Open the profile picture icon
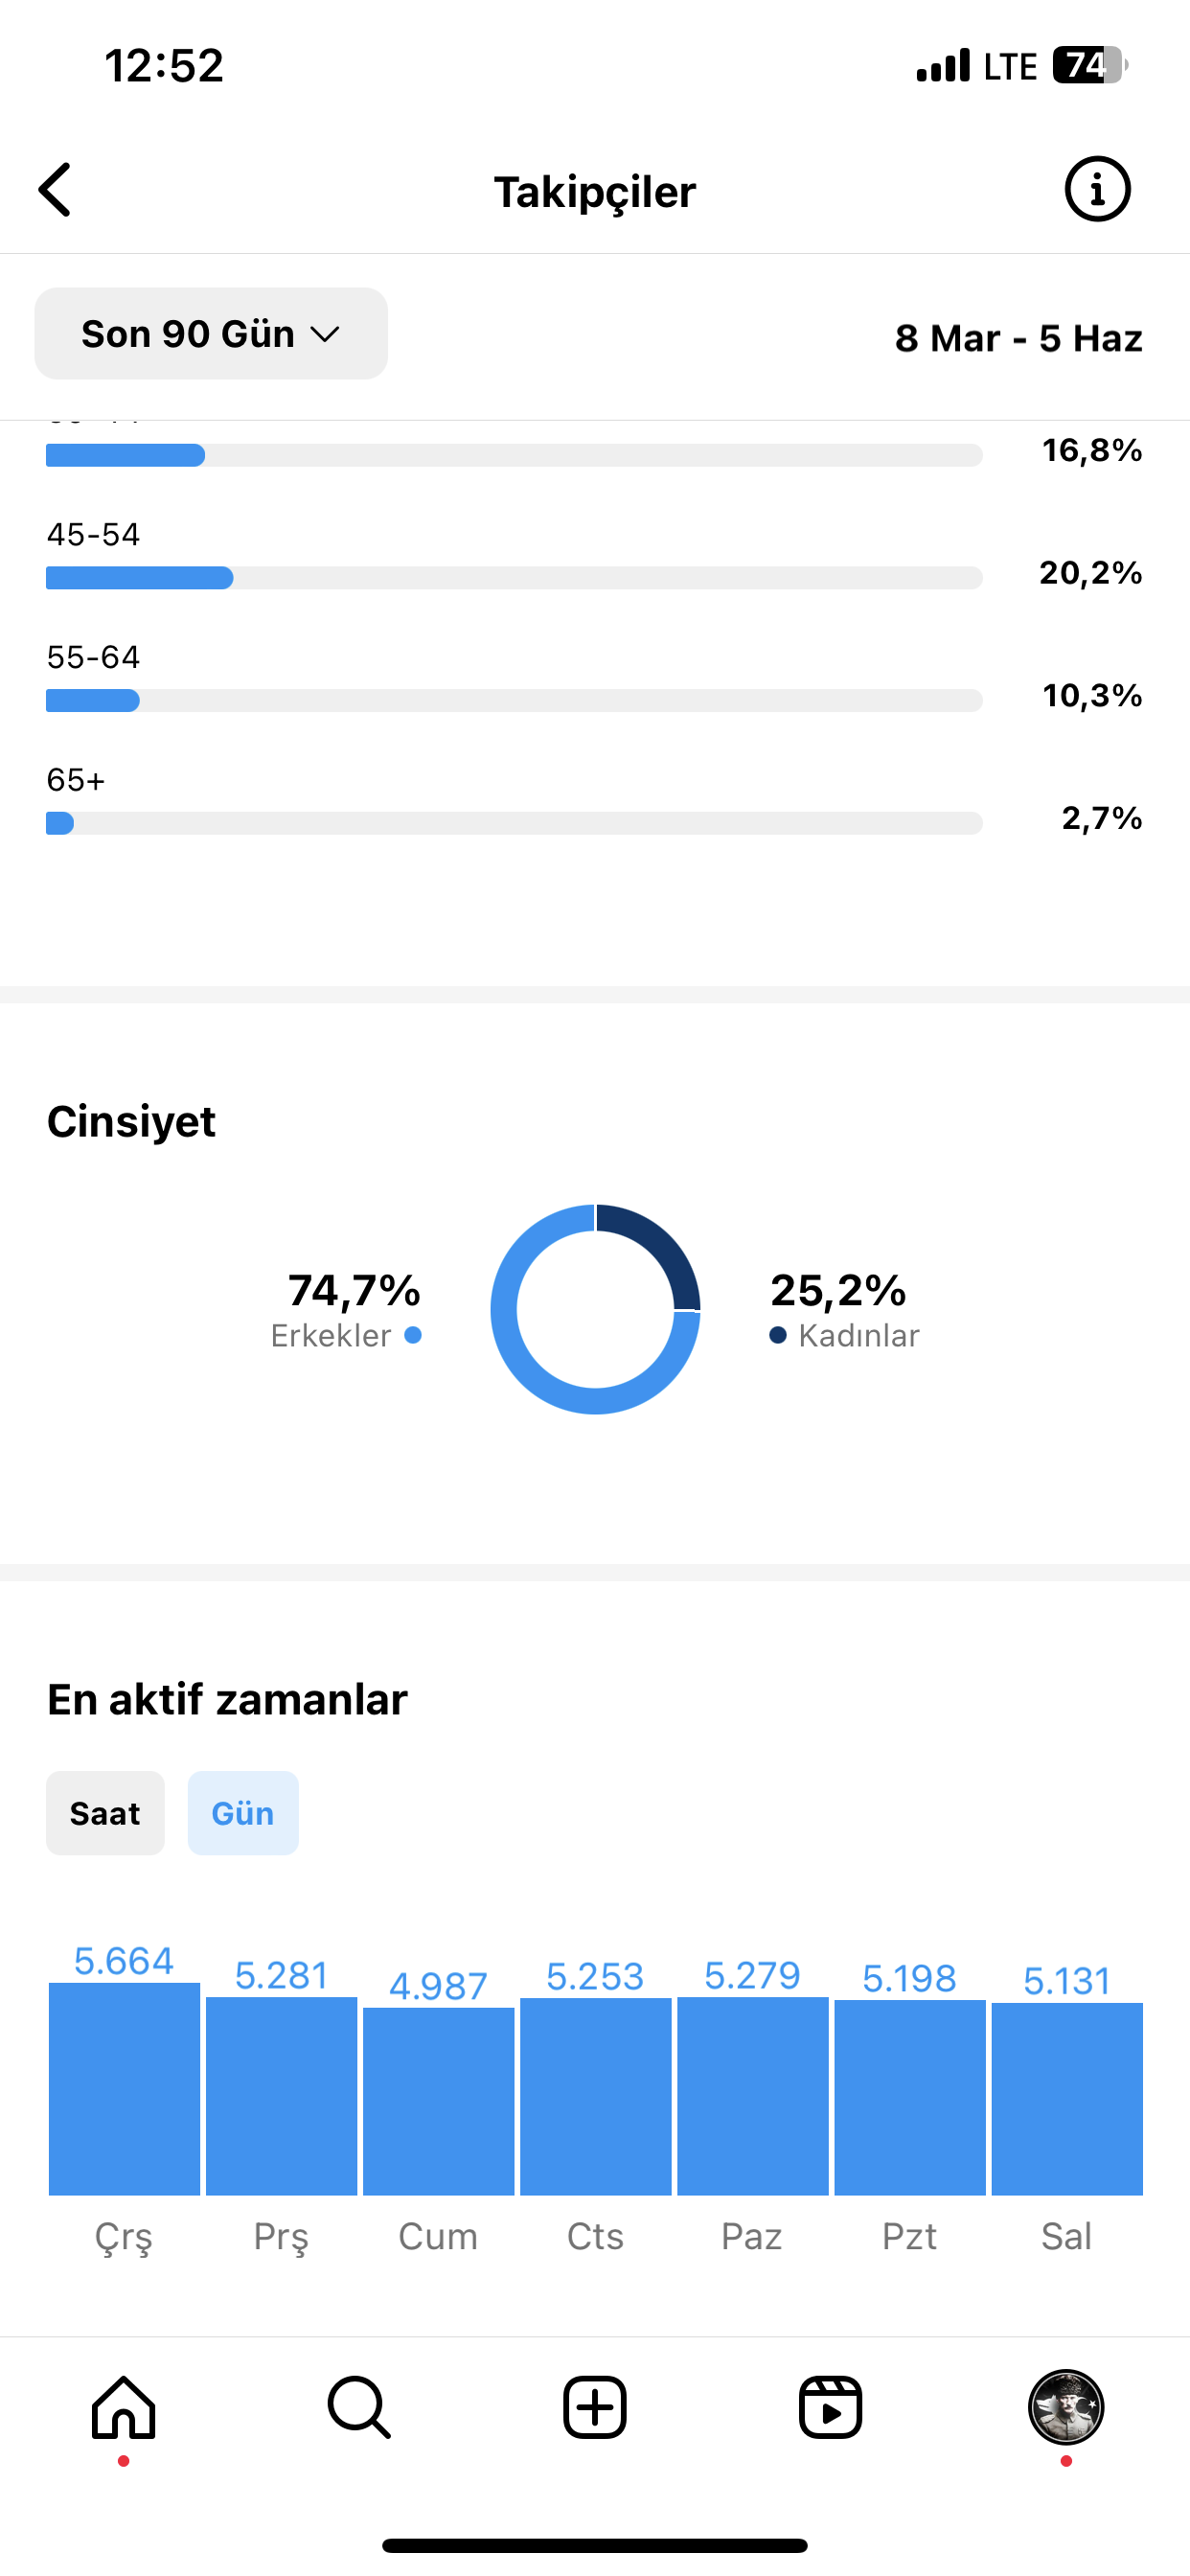 point(1066,2407)
